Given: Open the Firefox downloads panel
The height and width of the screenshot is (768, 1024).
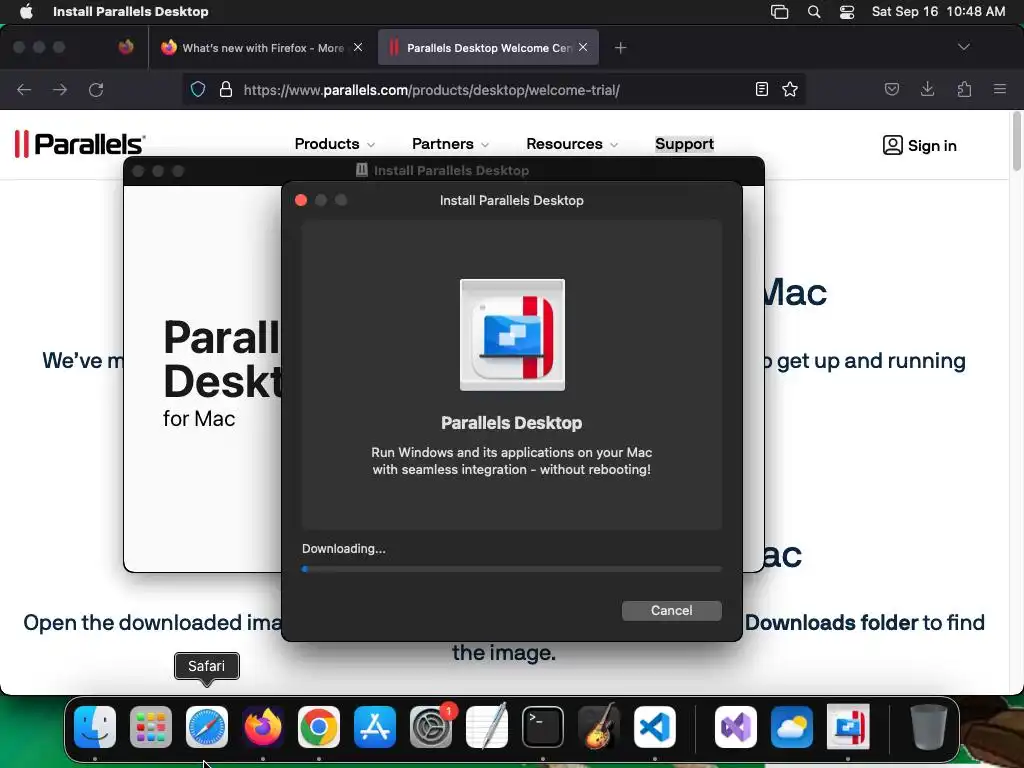Looking at the screenshot, I should coord(927,89).
